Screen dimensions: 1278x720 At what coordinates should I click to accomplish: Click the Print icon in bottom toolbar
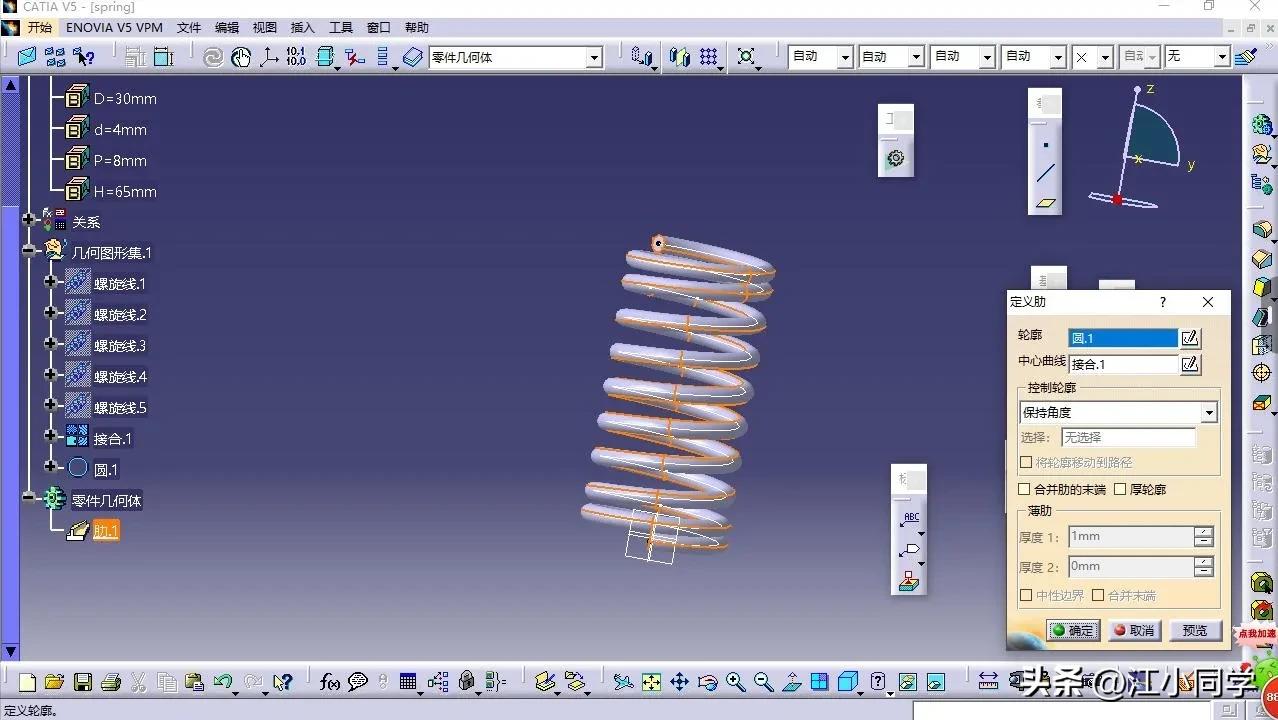pos(111,682)
